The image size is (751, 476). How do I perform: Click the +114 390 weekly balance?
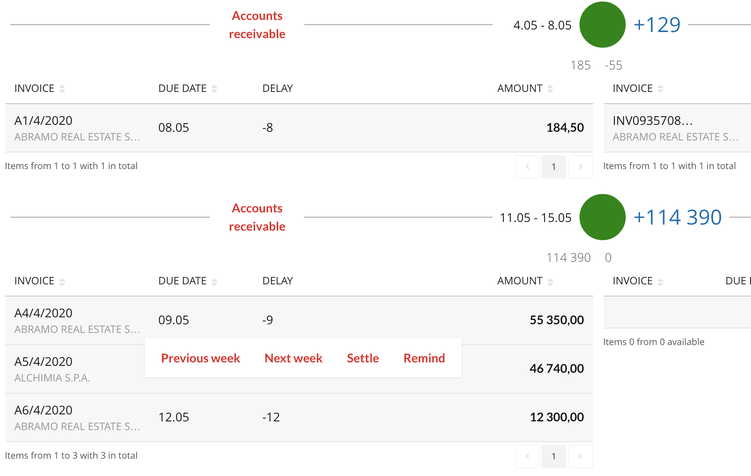click(677, 217)
